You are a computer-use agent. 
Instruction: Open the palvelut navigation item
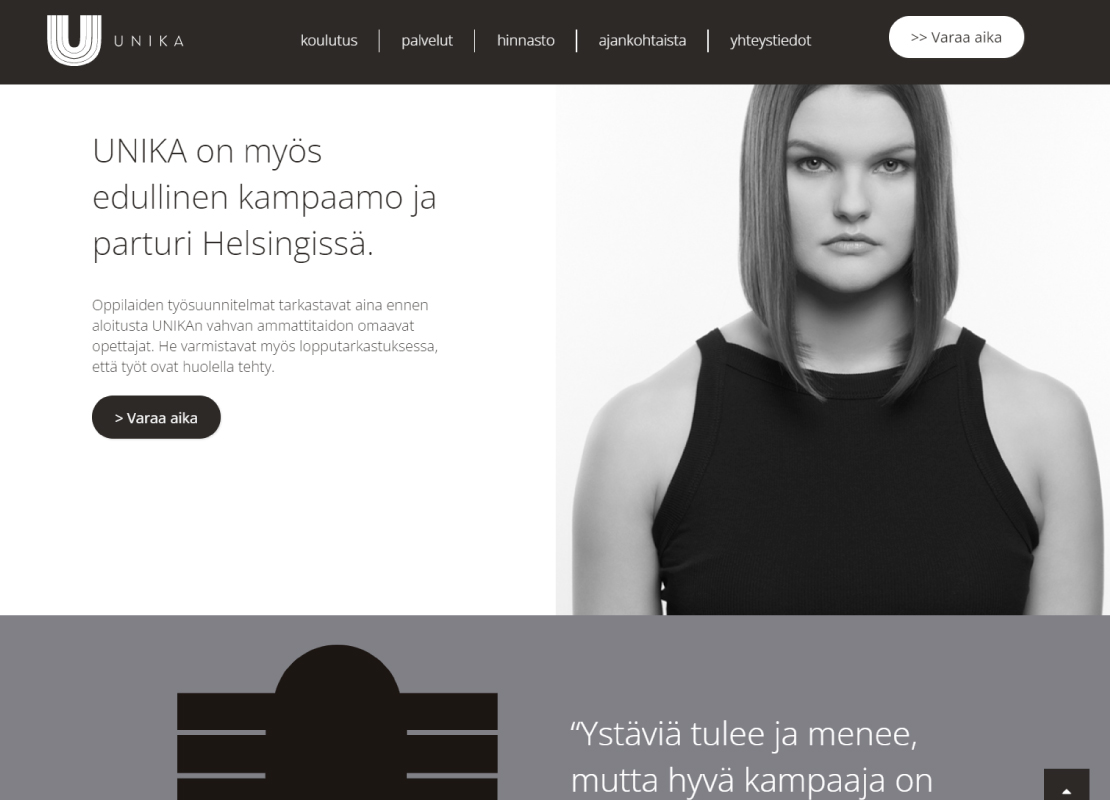427,40
